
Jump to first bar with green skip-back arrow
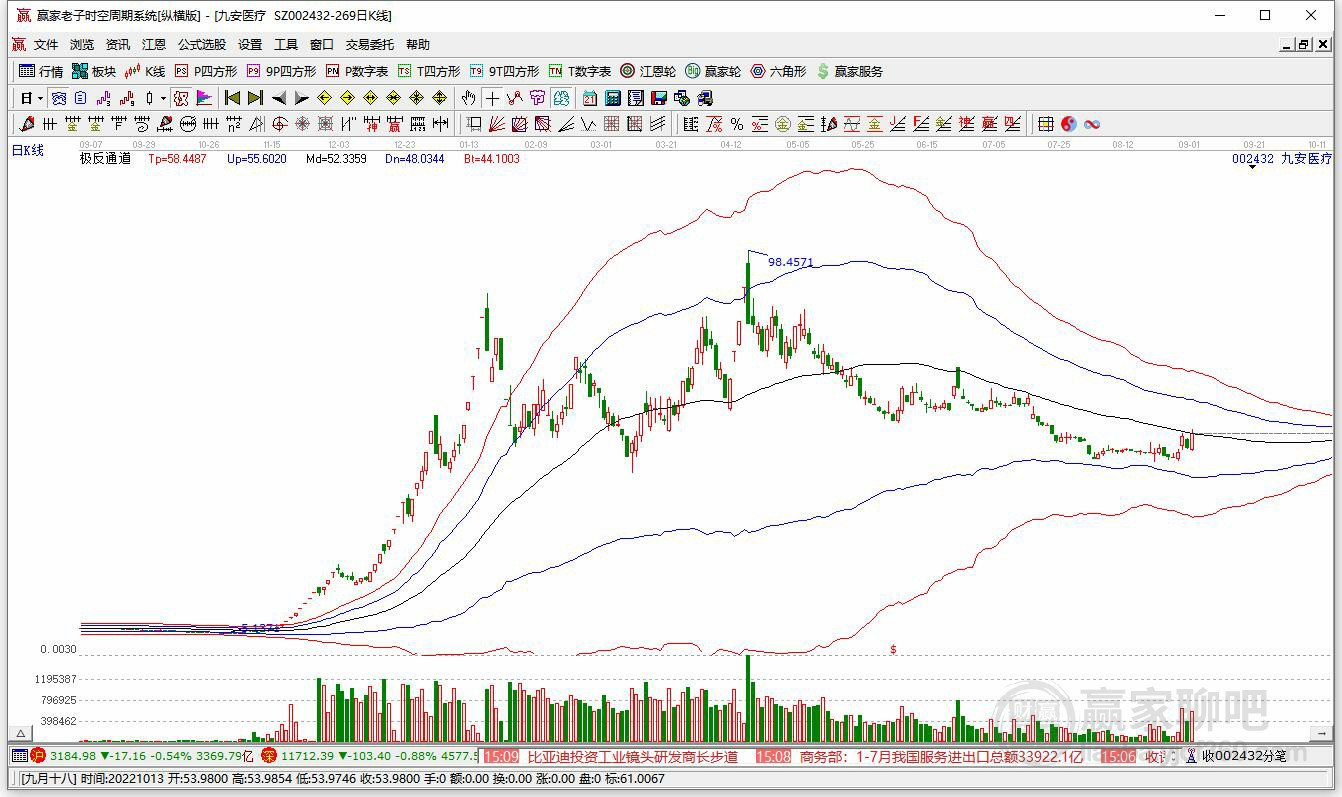click(232, 98)
